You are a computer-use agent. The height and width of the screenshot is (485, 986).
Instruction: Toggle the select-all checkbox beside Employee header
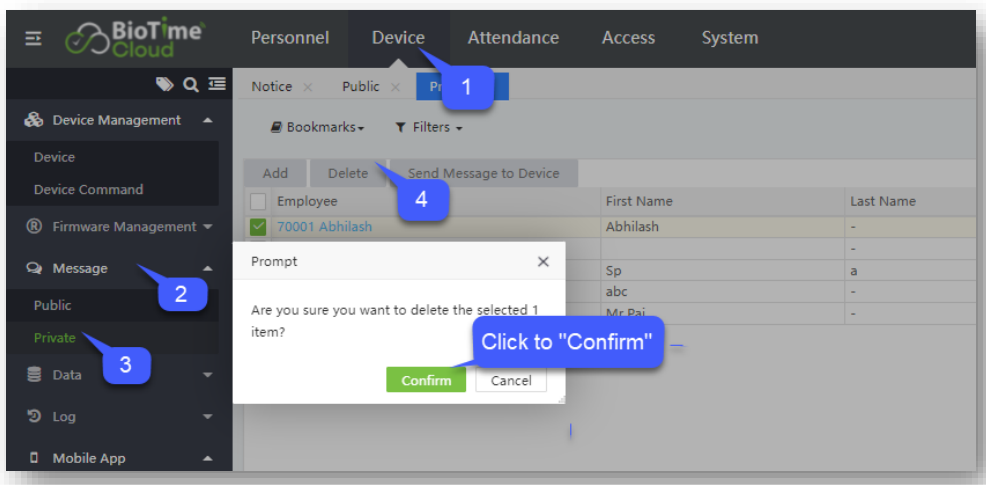(x=258, y=201)
